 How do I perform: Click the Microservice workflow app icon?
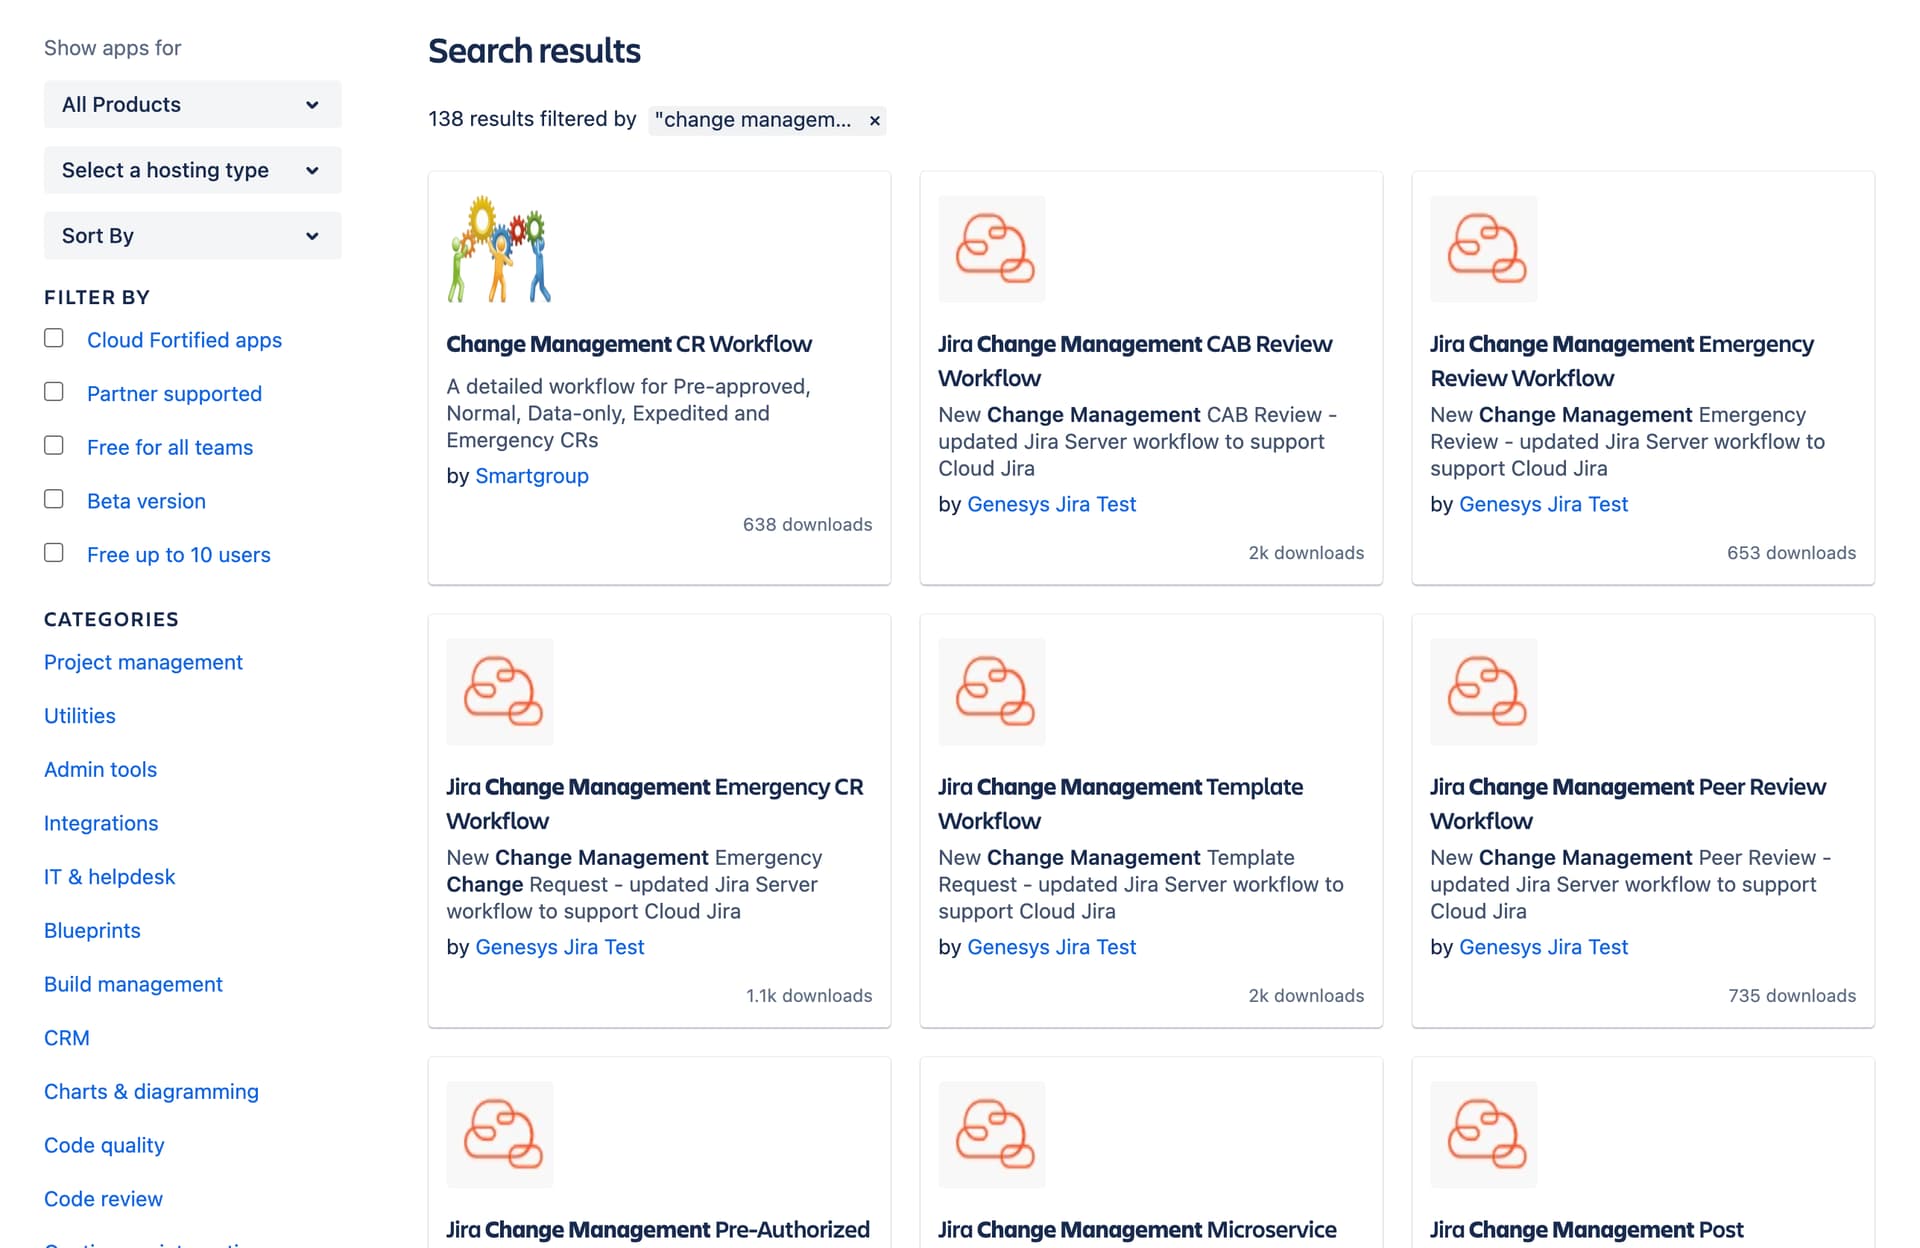[991, 1135]
